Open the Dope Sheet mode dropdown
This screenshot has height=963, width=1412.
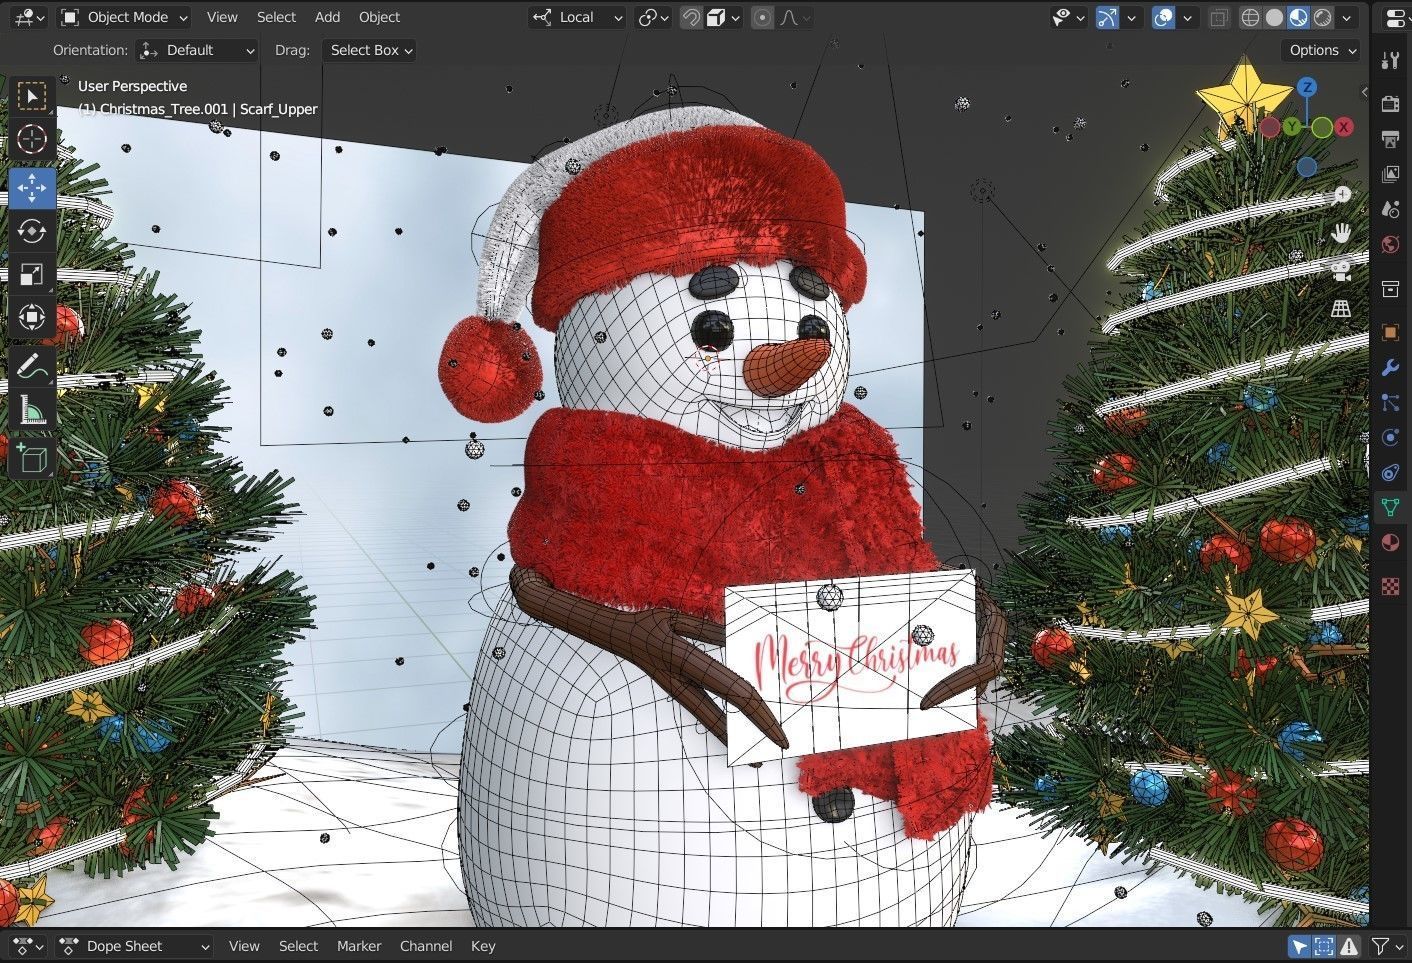click(x=135, y=946)
